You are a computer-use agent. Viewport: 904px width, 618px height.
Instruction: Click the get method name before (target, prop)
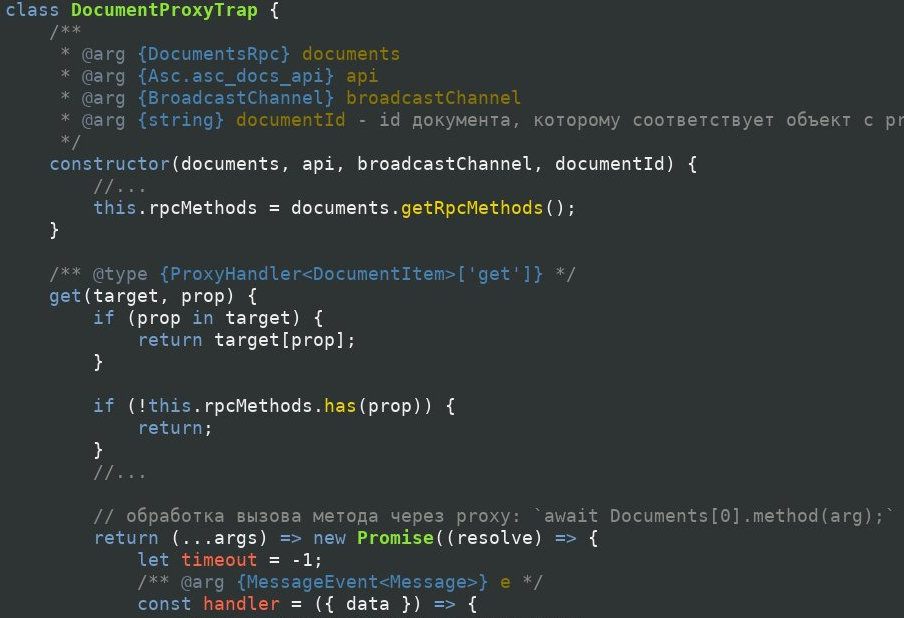(65, 296)
